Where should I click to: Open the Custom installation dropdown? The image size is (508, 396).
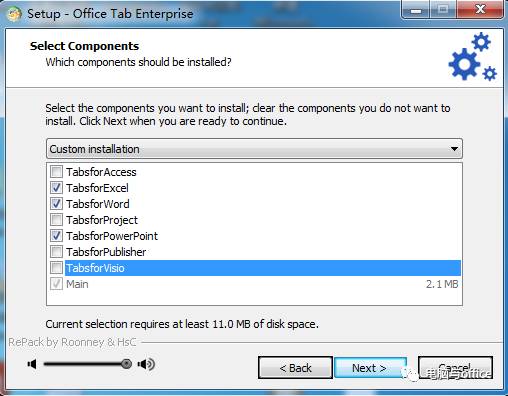pyautogui.click(x=254, y=149)
